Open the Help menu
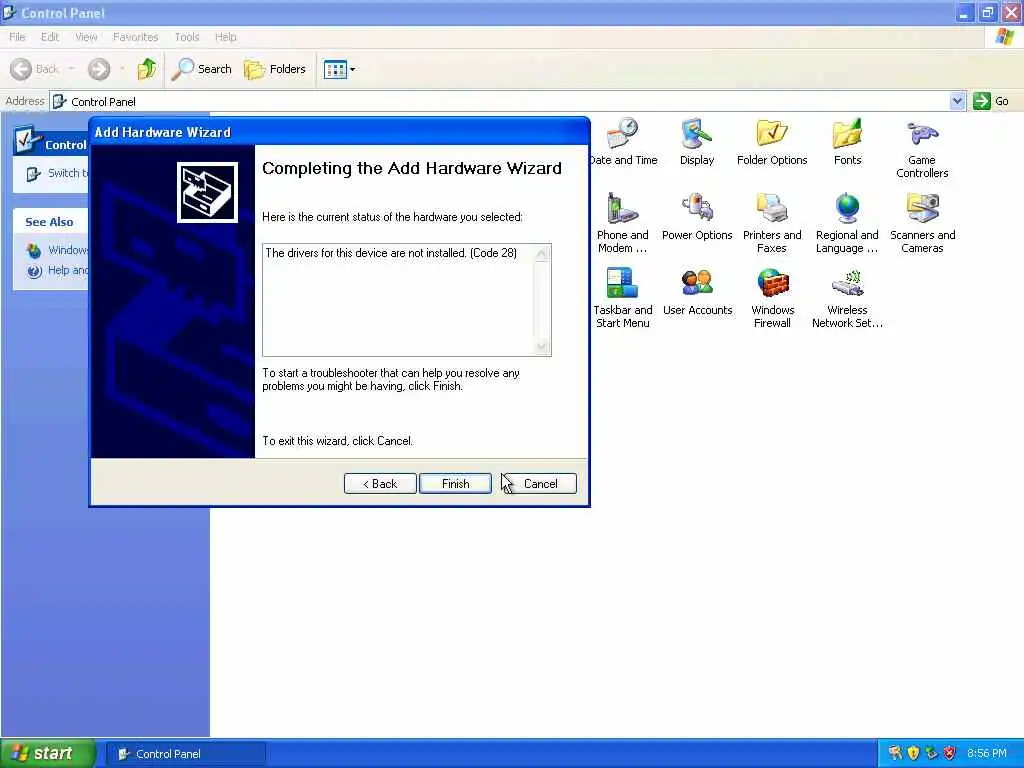This screenshot has width=1024, height=768. click(225, 37)
